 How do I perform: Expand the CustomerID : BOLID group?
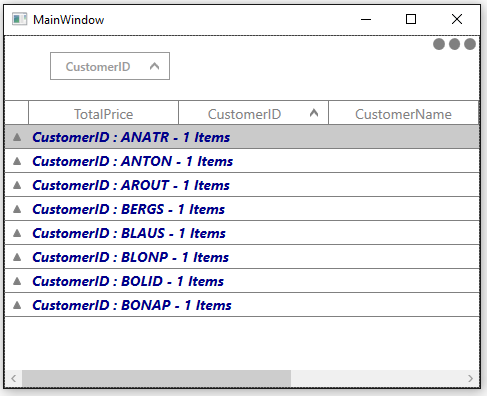(x=17, y=281)
